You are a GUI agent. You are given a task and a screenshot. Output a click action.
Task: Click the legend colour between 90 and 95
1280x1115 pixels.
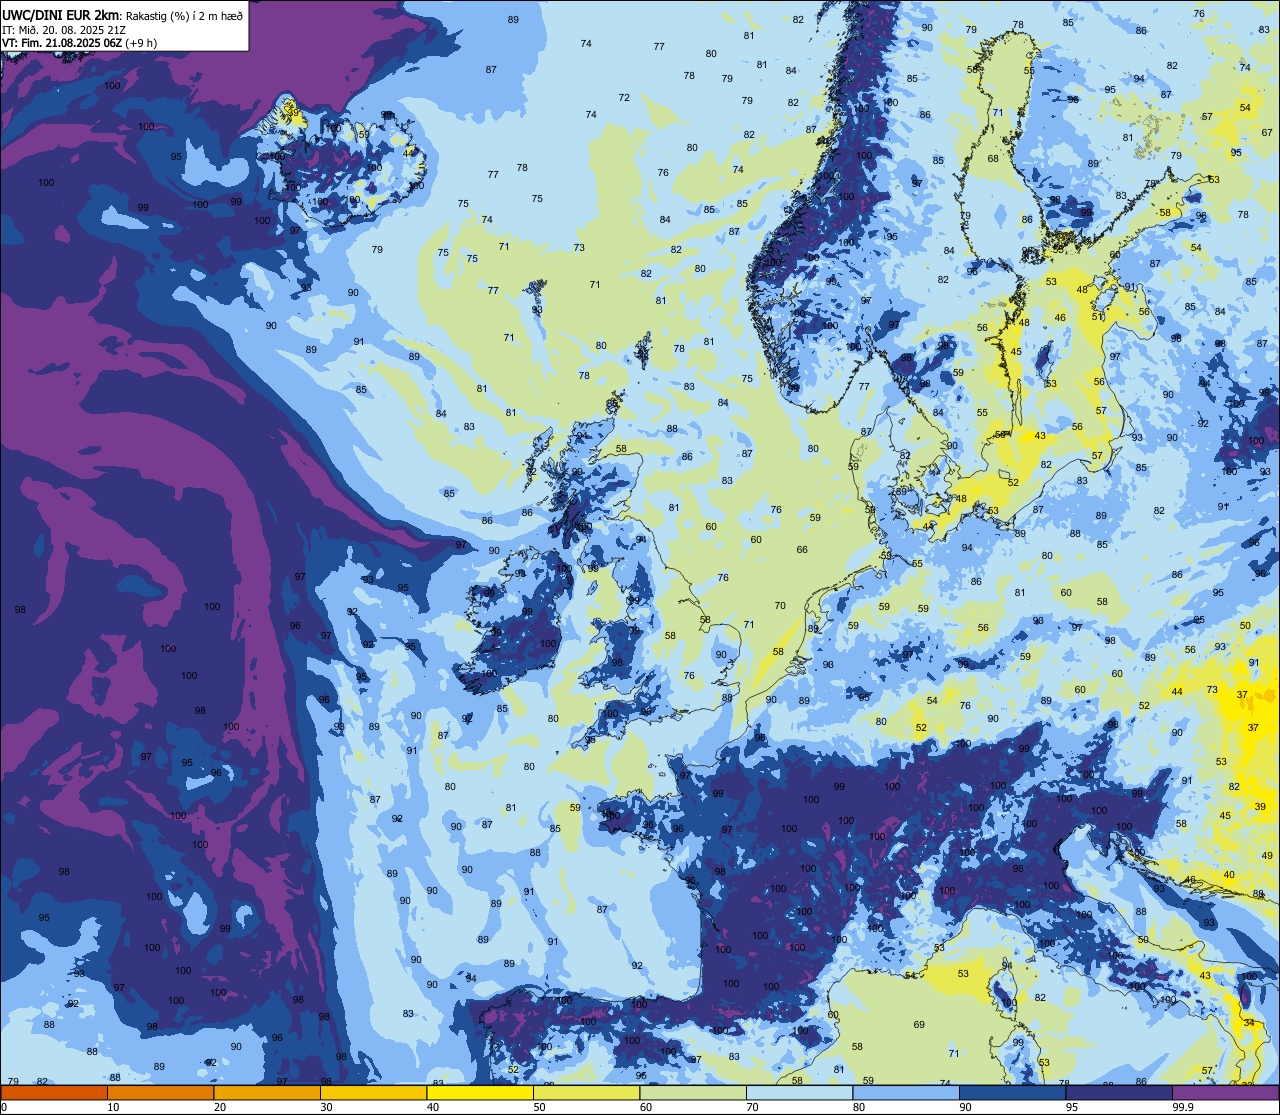click(1012, 1093)
